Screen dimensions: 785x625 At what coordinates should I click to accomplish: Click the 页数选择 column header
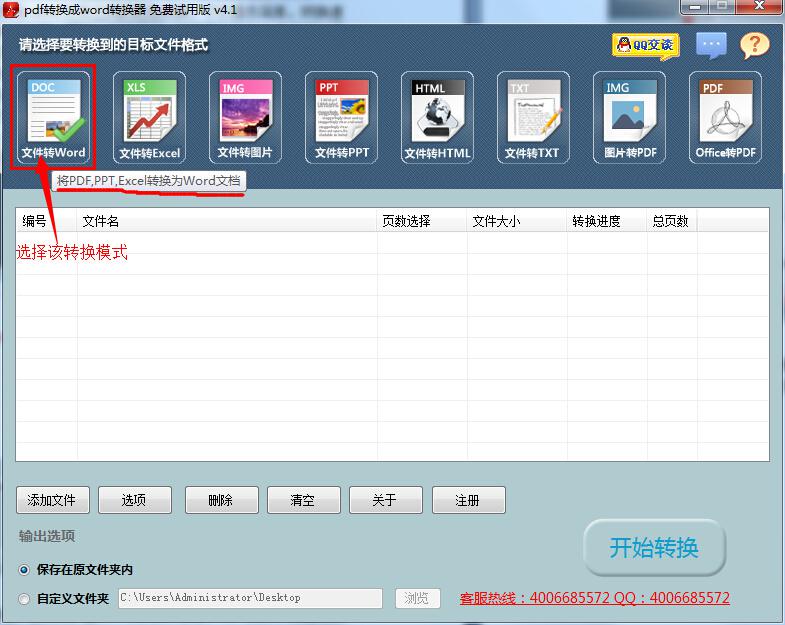pyautogui.click(x=422, y=221)
